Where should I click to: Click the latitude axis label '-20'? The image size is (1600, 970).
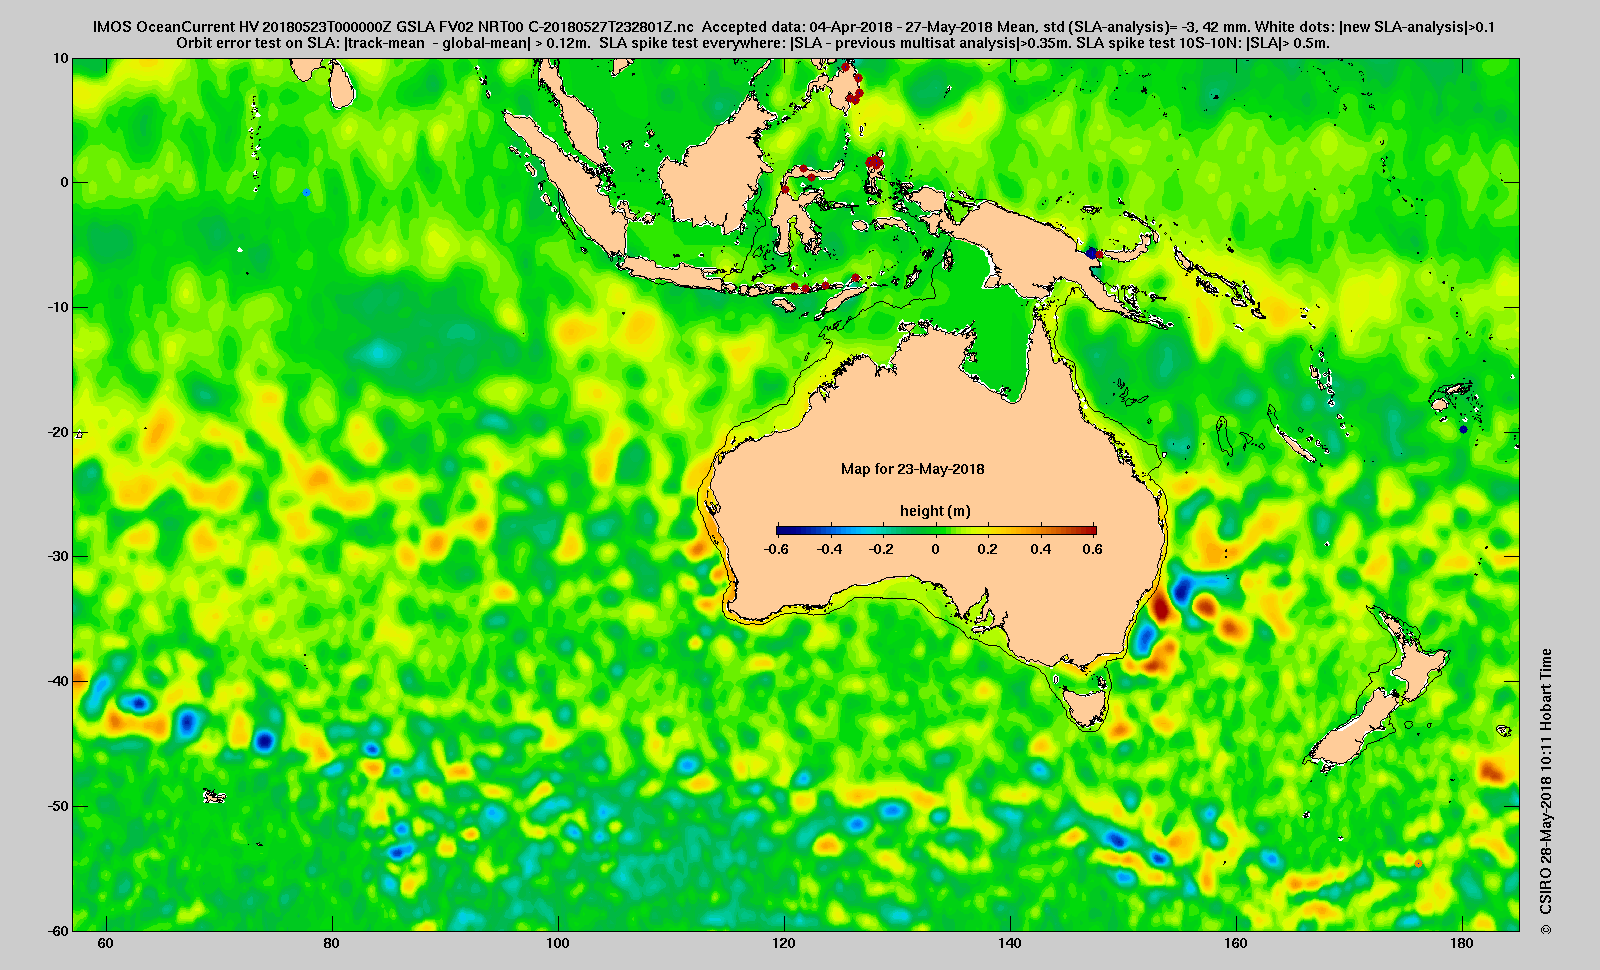(58, 432)
